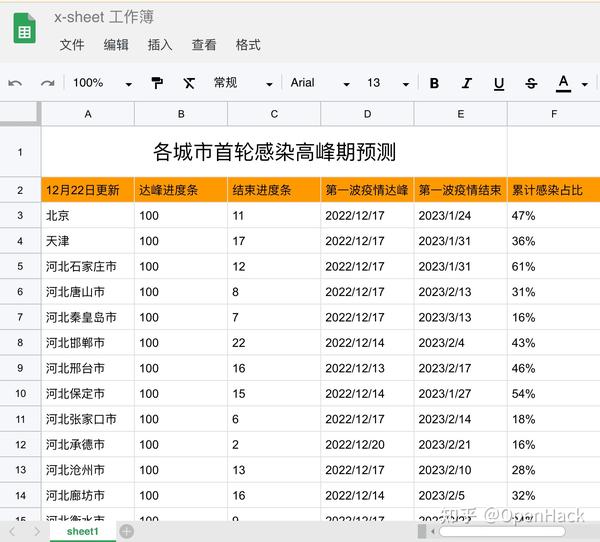Select the 2023/1/24 end date cell
Screen dimensions: 600x542
461,215
